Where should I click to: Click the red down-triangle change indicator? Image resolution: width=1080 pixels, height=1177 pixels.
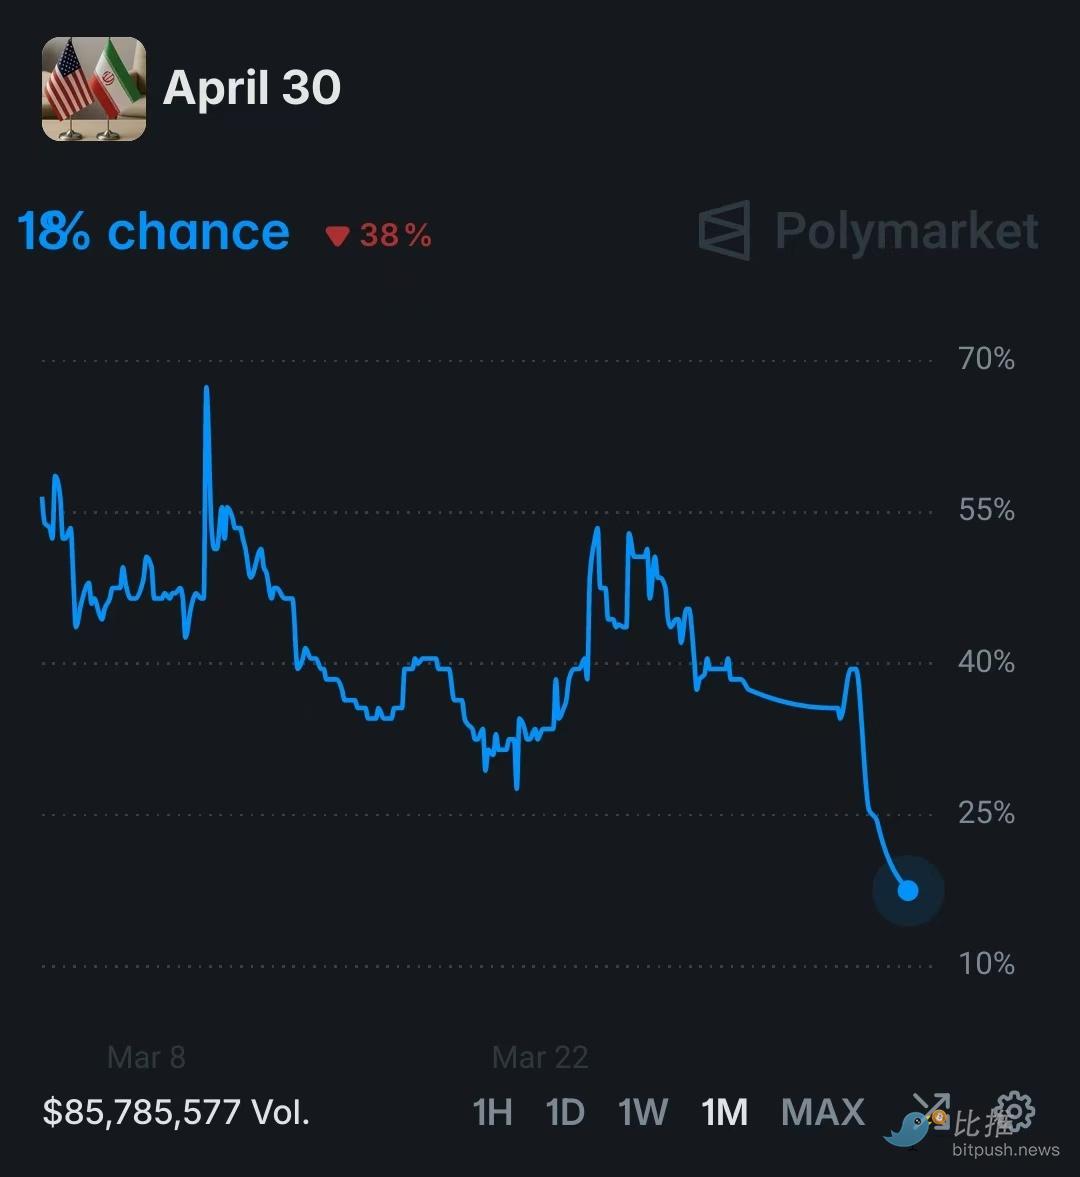coord(337,236)
